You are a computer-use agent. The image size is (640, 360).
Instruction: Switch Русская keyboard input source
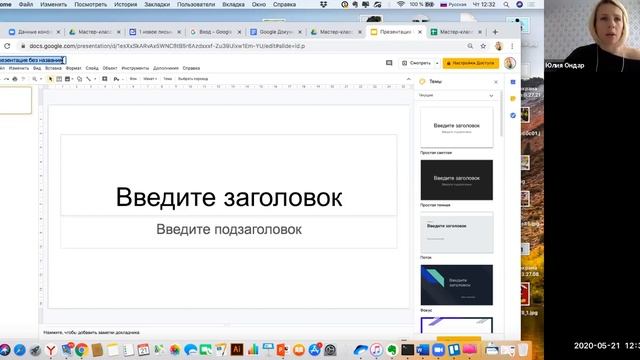(453, 4)
